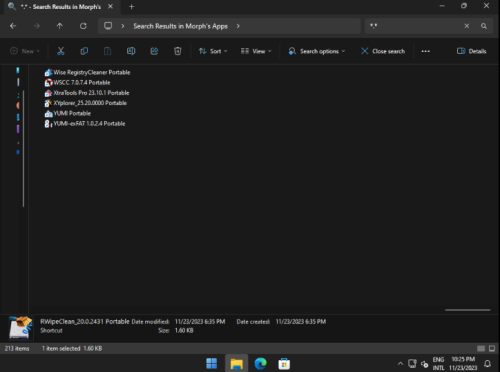Click the Paste clipboard icon
This screenshot has height=372, width=500.
[108, 51]
